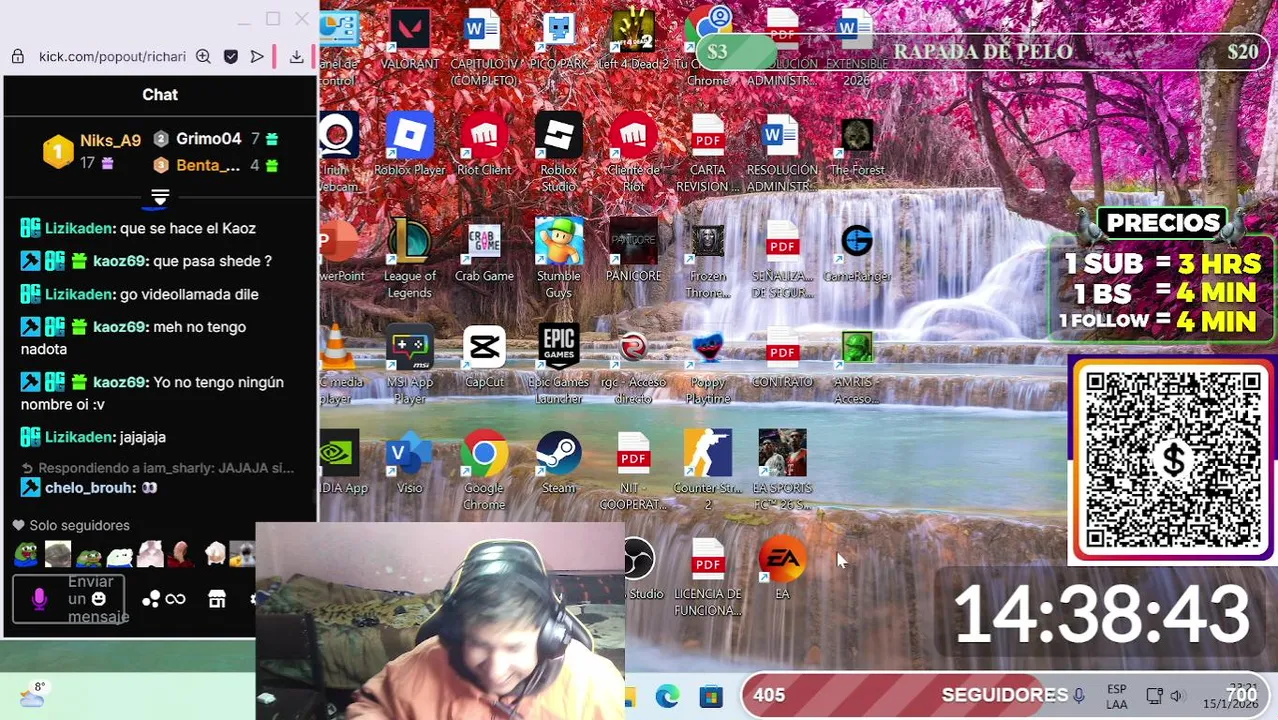Open Frozen Throne shortcut
1278x720 pixels.
click(x=708, y=260)
